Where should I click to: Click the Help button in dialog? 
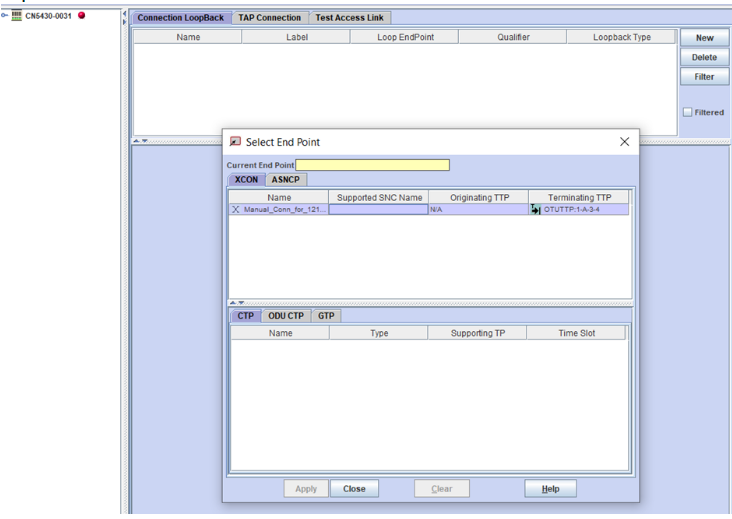tap(550, 489)
